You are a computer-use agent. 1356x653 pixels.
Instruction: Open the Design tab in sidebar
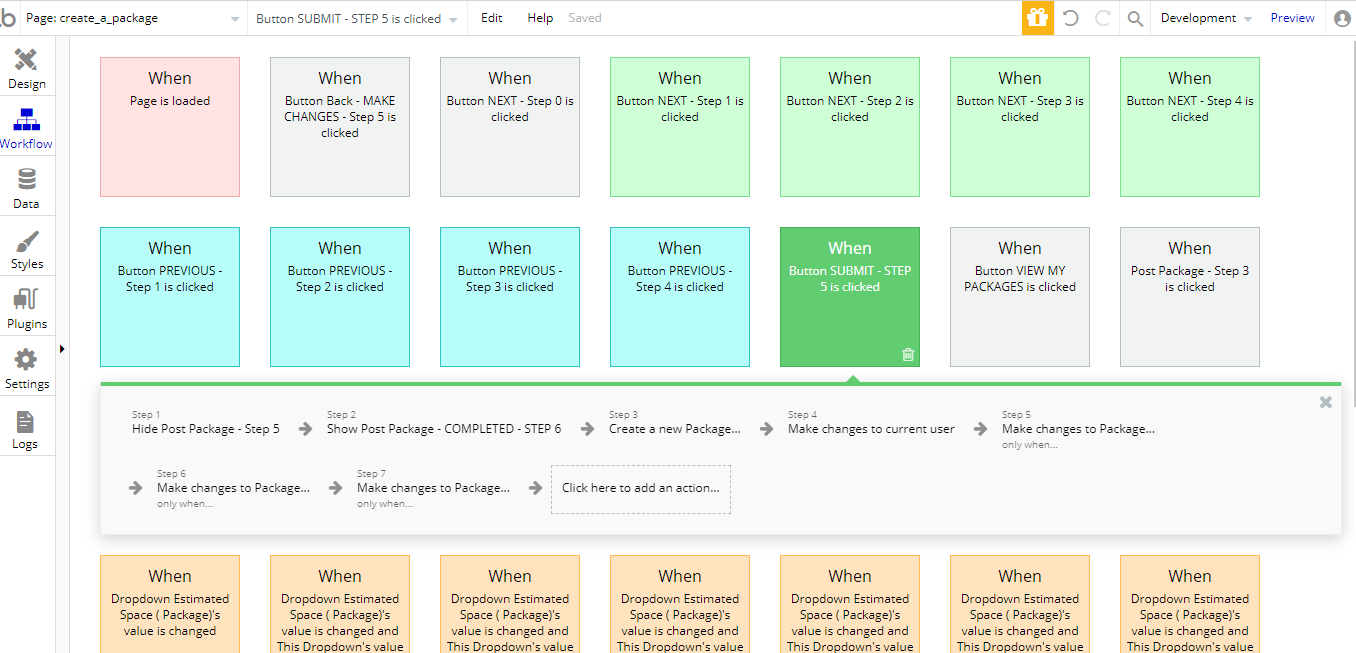(27, 68)
